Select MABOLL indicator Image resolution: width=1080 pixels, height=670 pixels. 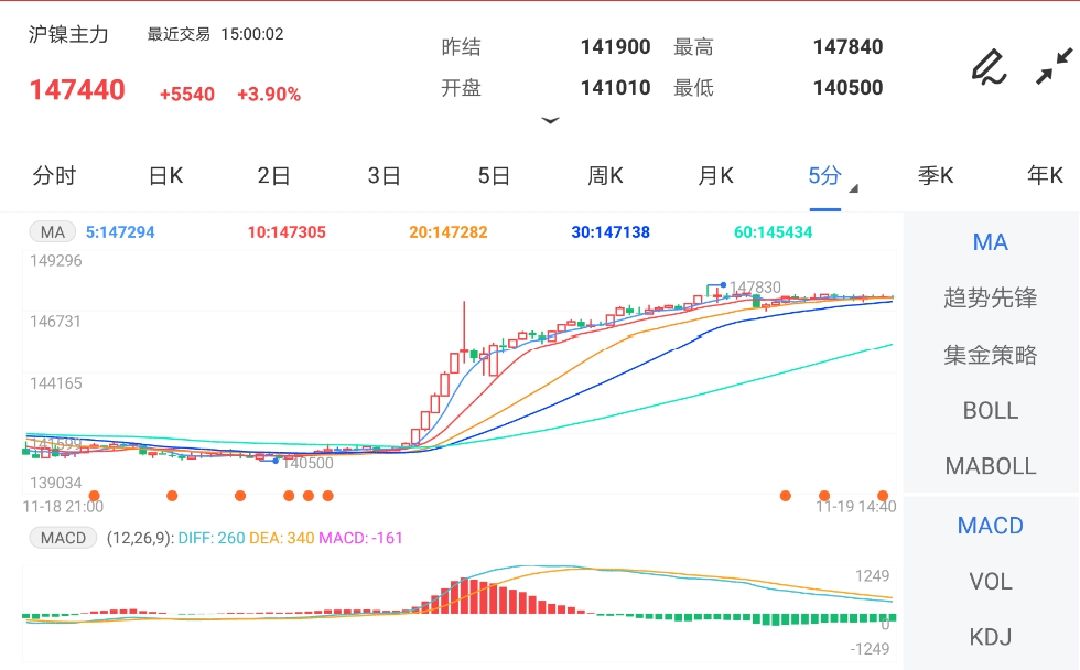point(990,466)
